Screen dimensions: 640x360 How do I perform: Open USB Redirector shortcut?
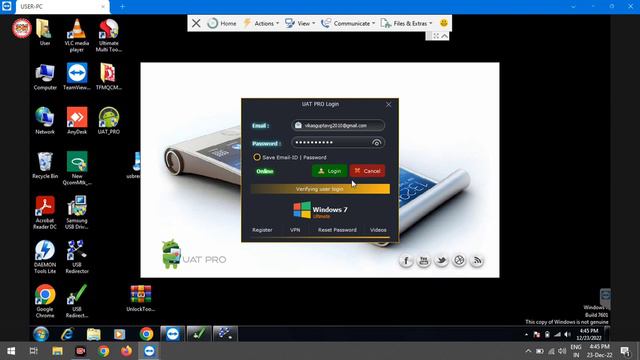(x=77, y=257)
